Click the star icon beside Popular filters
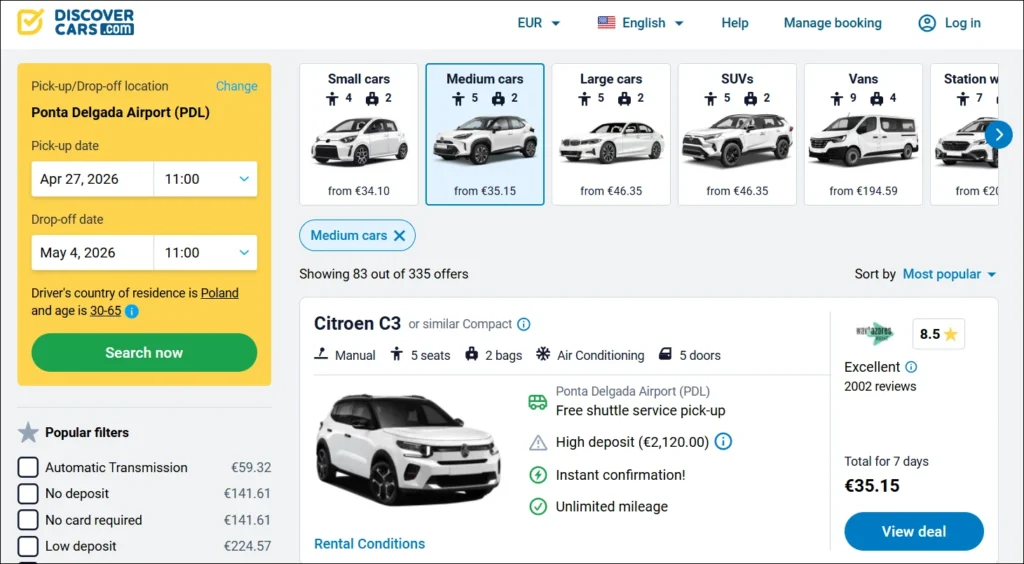This screenshot has width=1024, height=564. [28, 432]
